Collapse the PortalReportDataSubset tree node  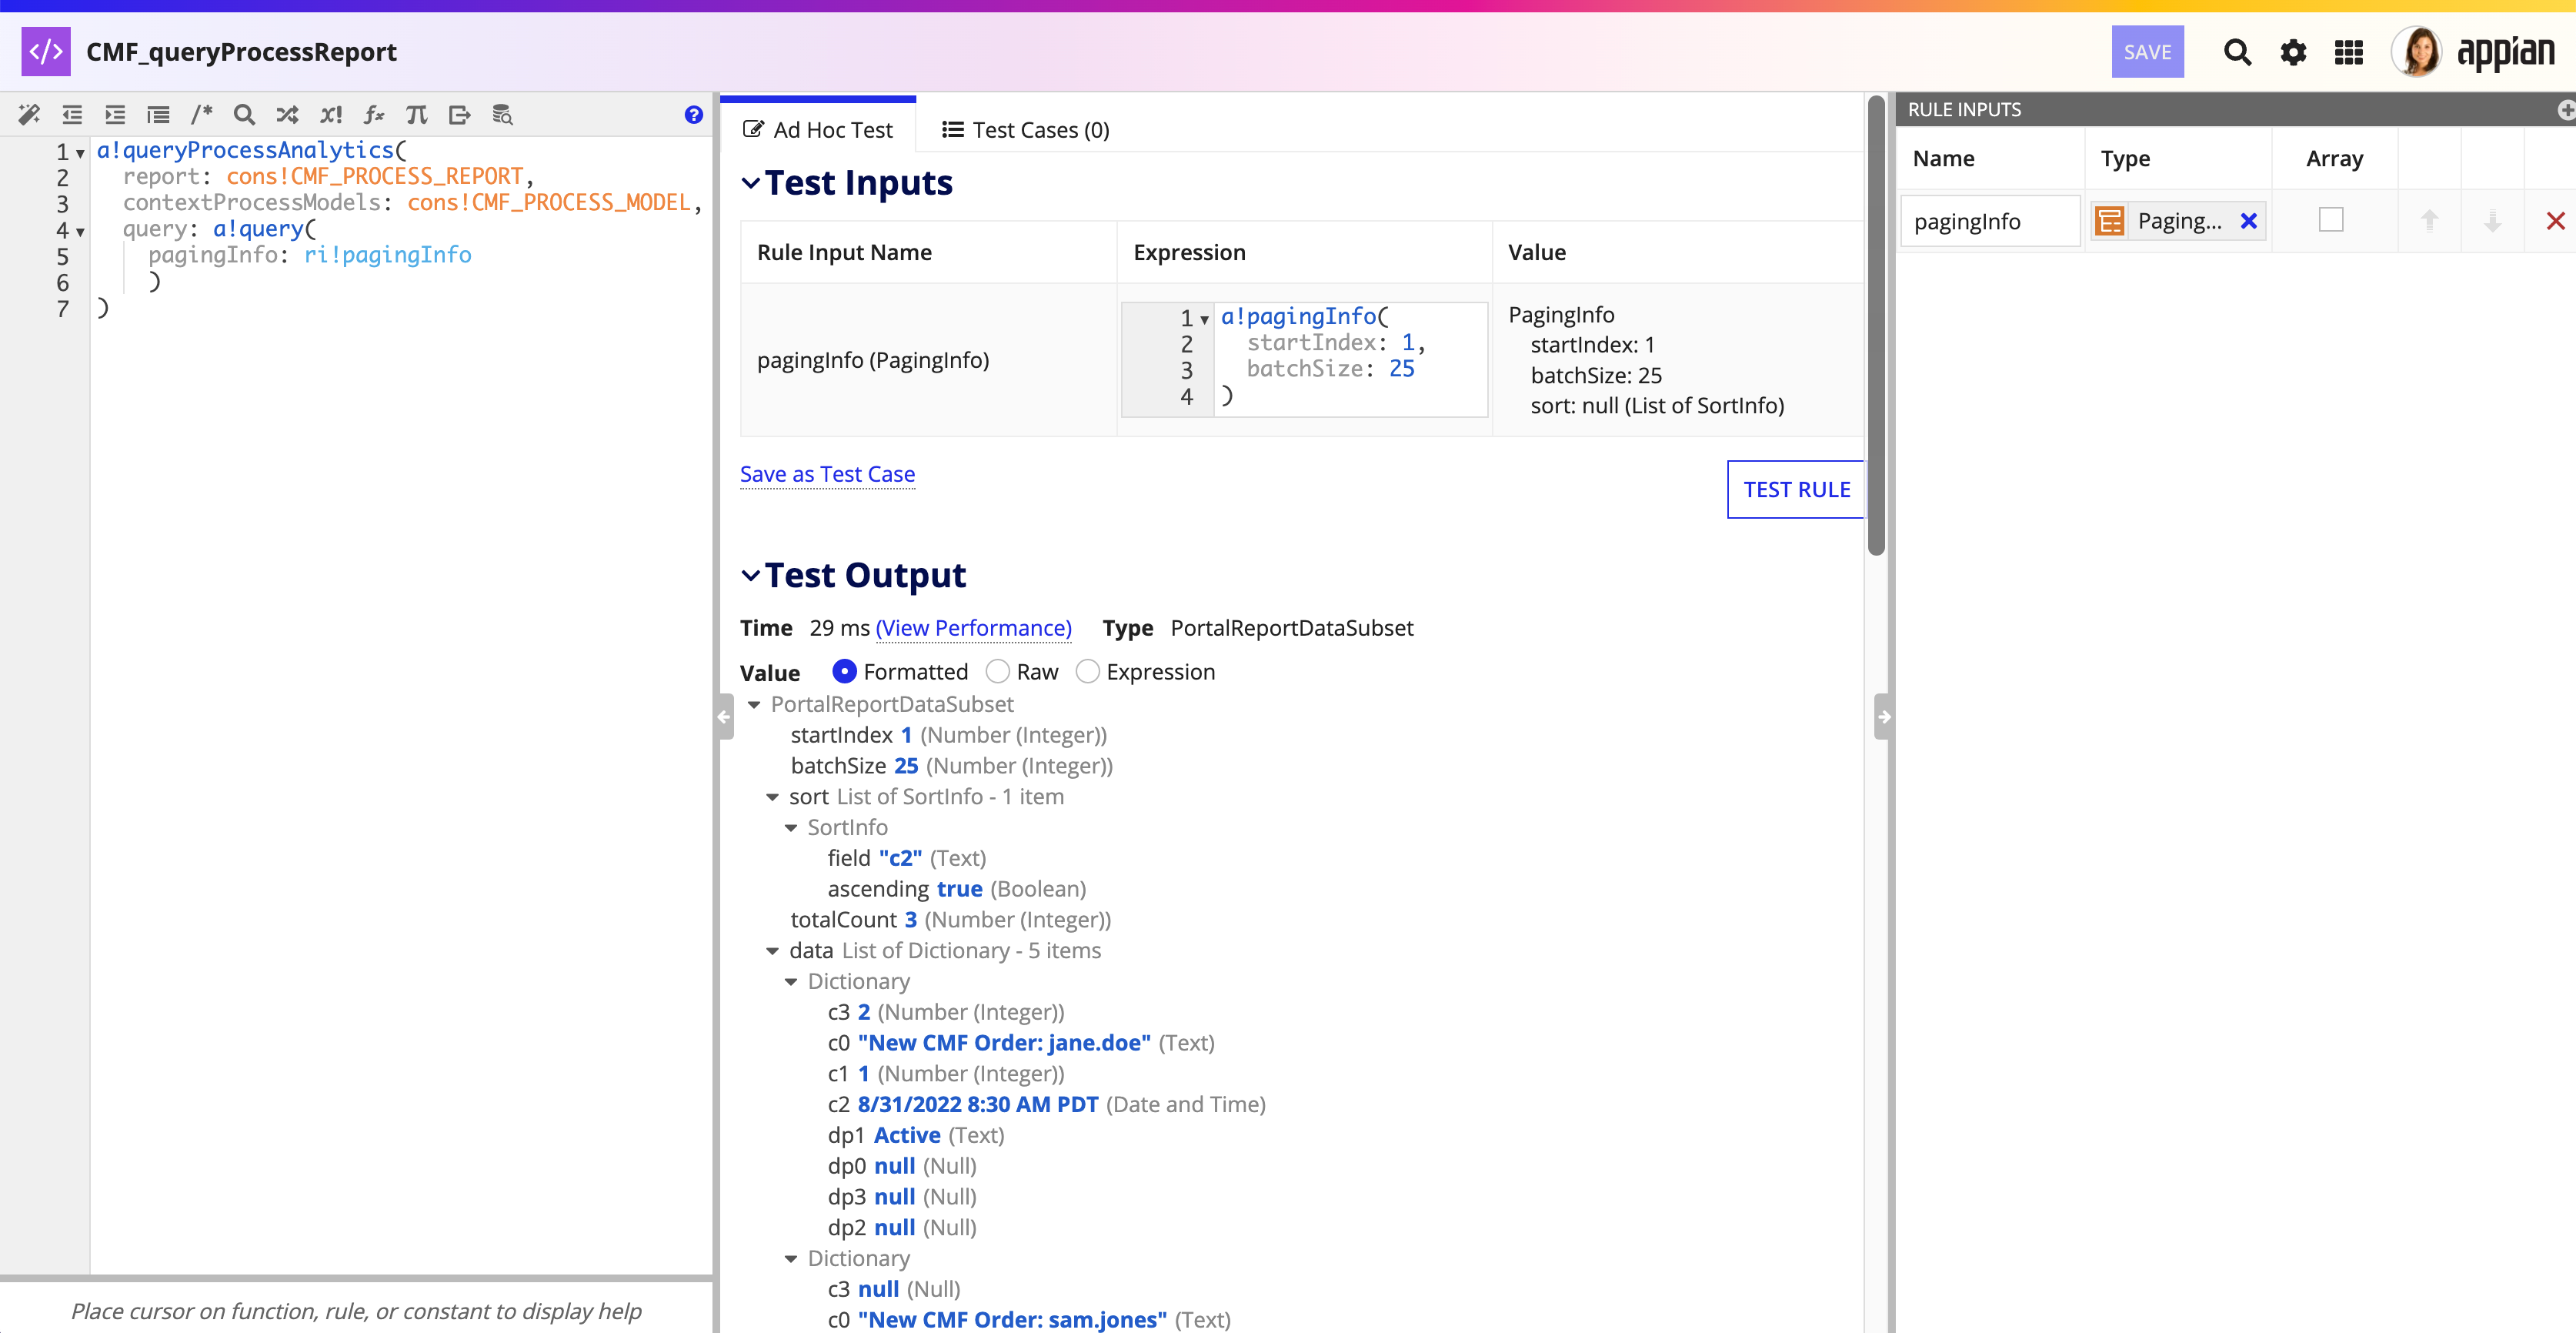(754, 705)
